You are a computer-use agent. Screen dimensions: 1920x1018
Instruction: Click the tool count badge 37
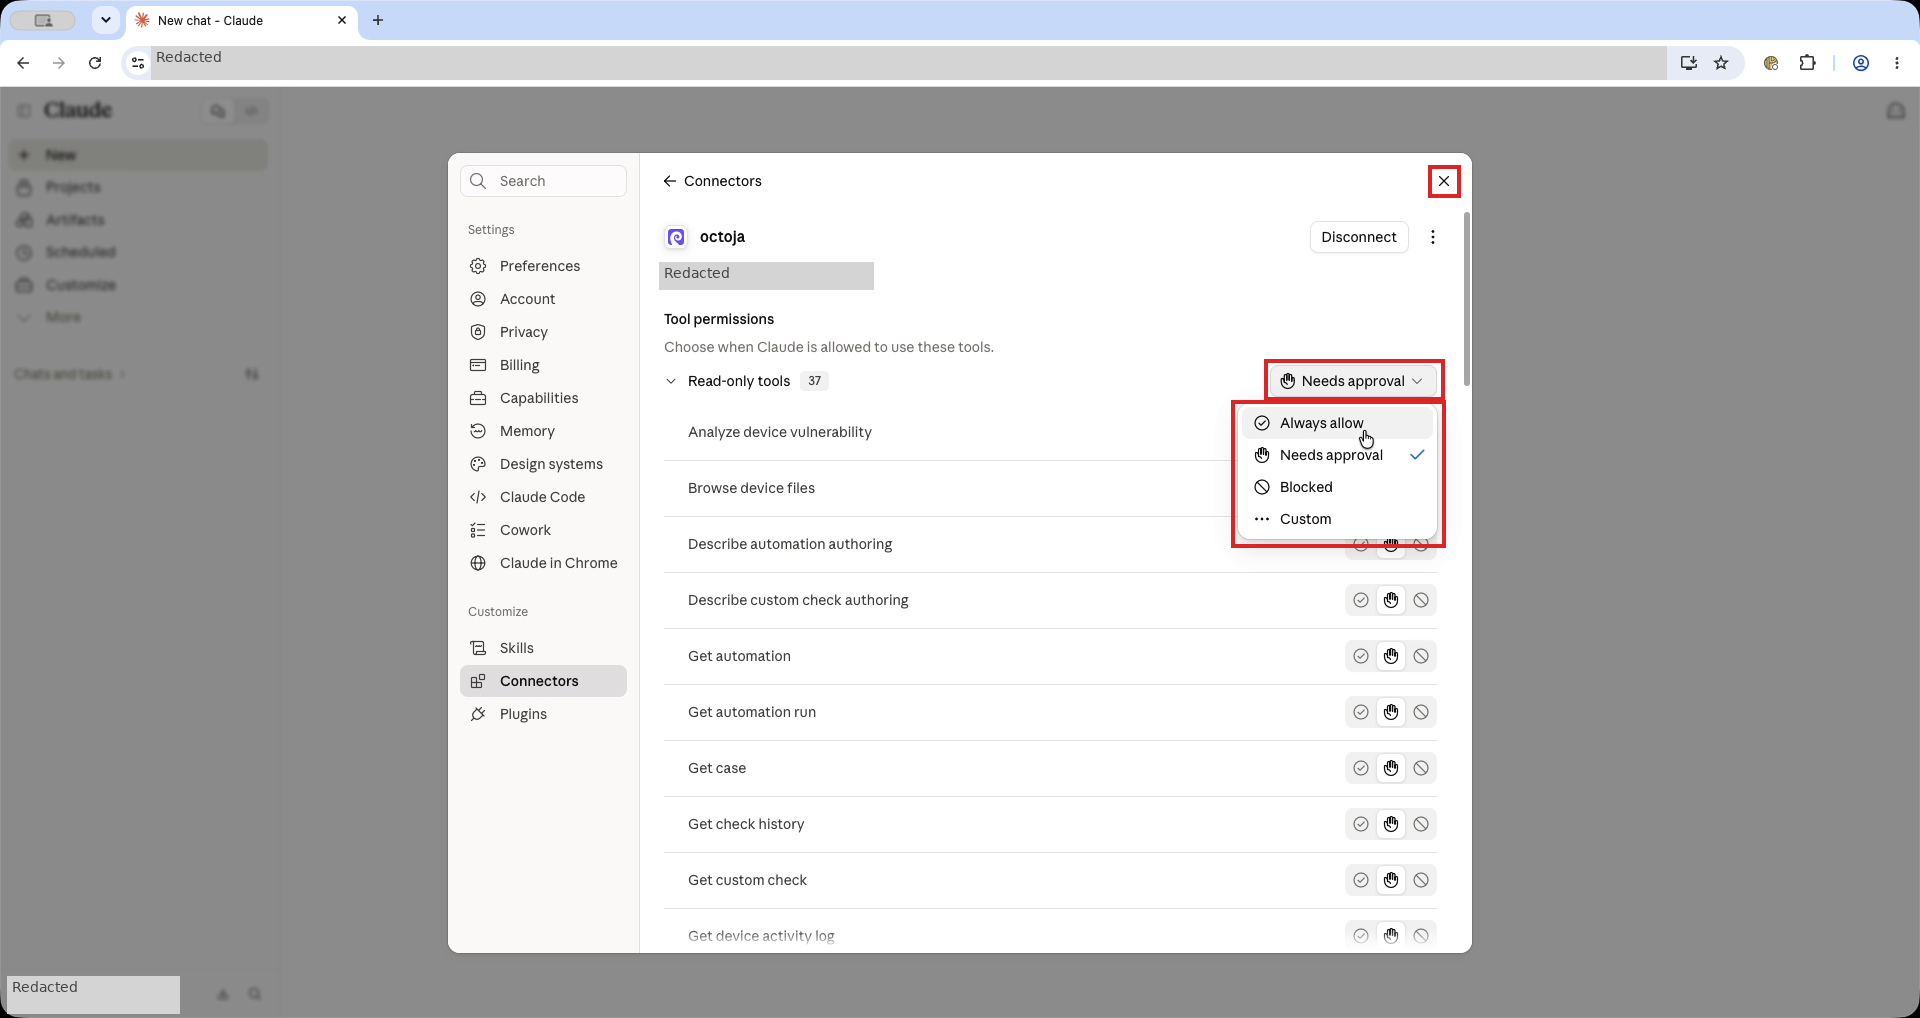point(814,381)
